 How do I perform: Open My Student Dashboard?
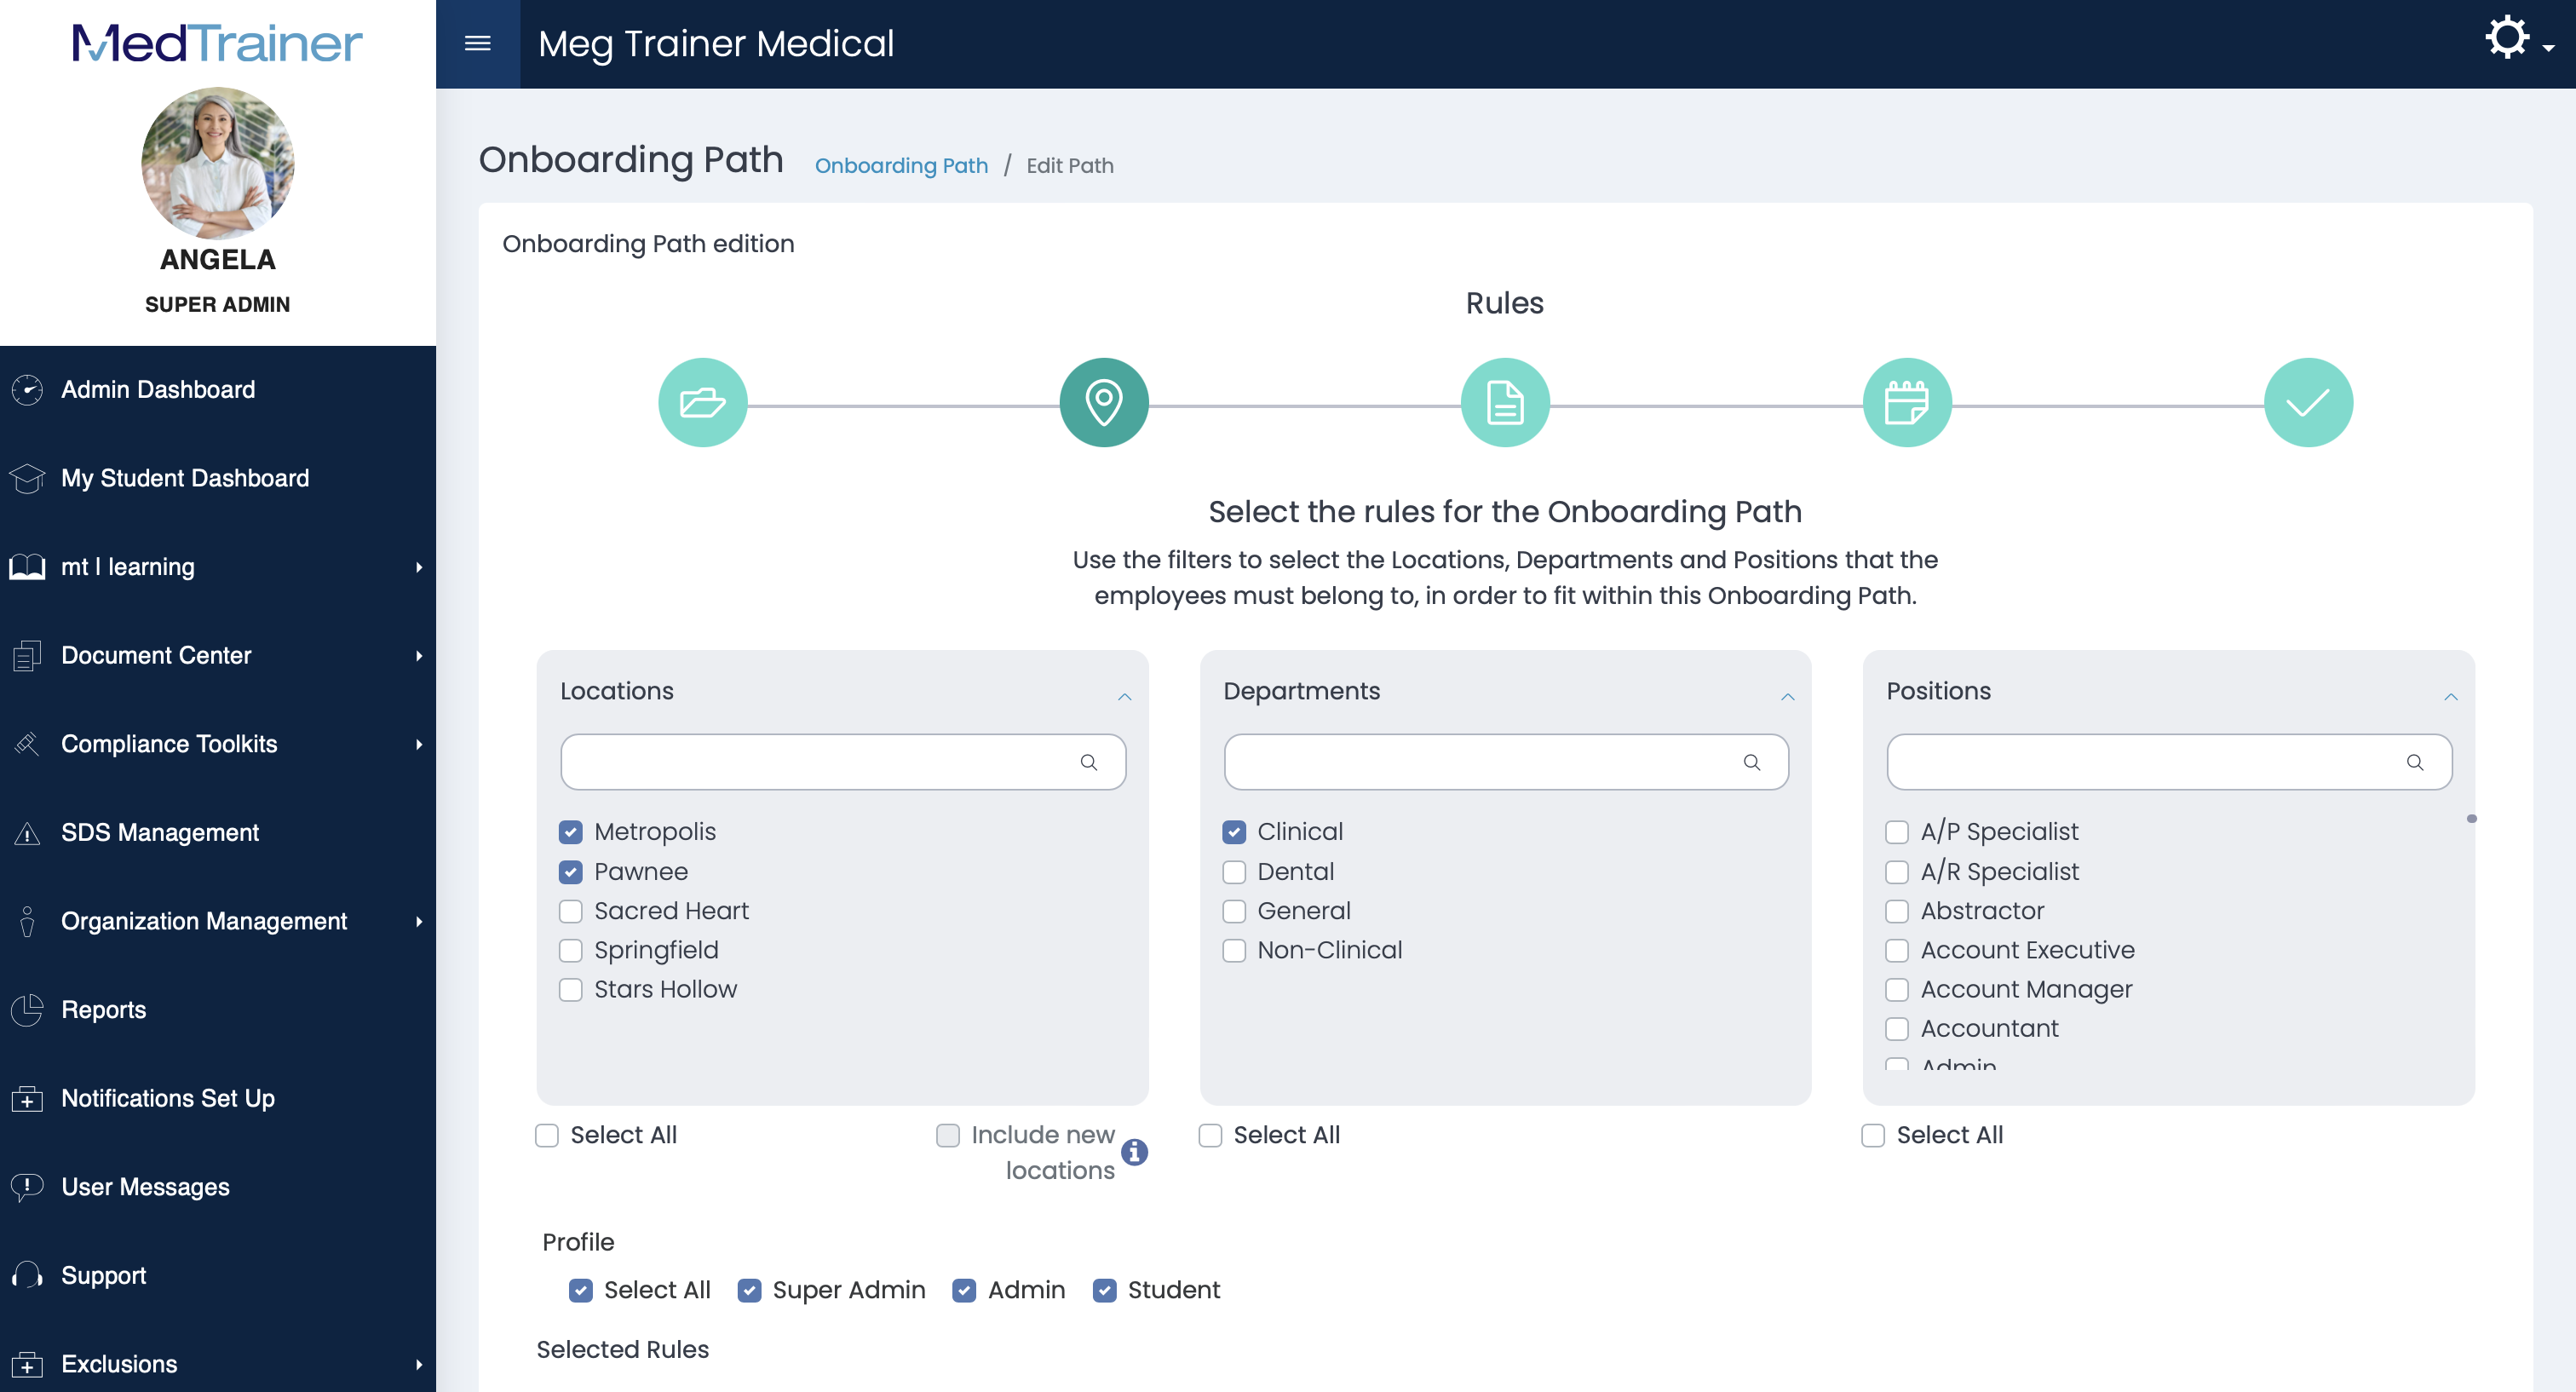185,478
